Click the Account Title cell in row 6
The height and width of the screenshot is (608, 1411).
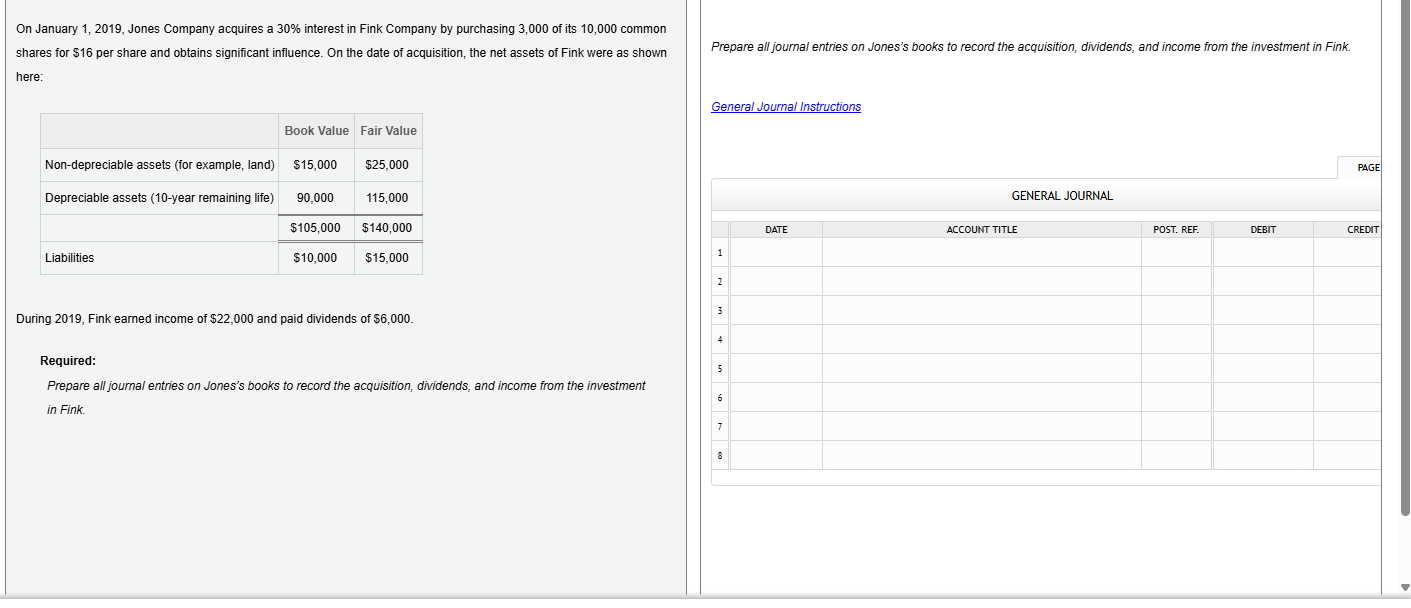(x=981, y=397)
